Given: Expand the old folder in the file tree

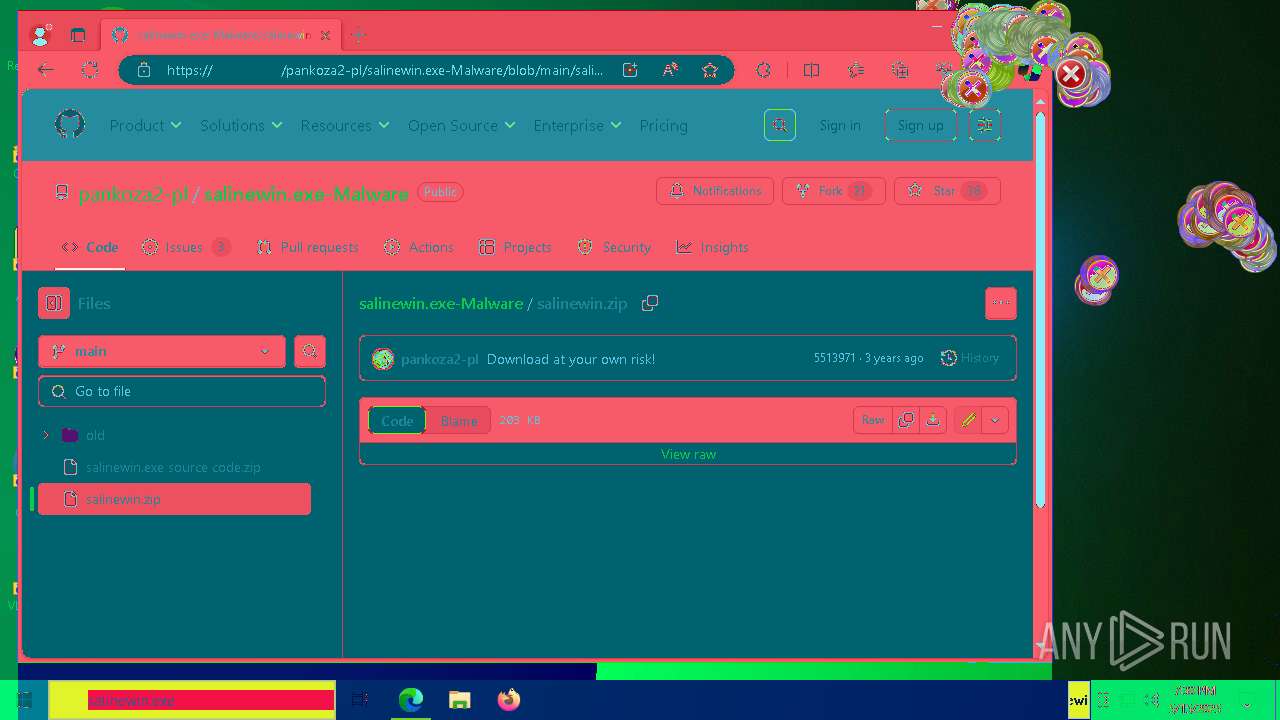Looking at the screenshot, I should point(46,435).
